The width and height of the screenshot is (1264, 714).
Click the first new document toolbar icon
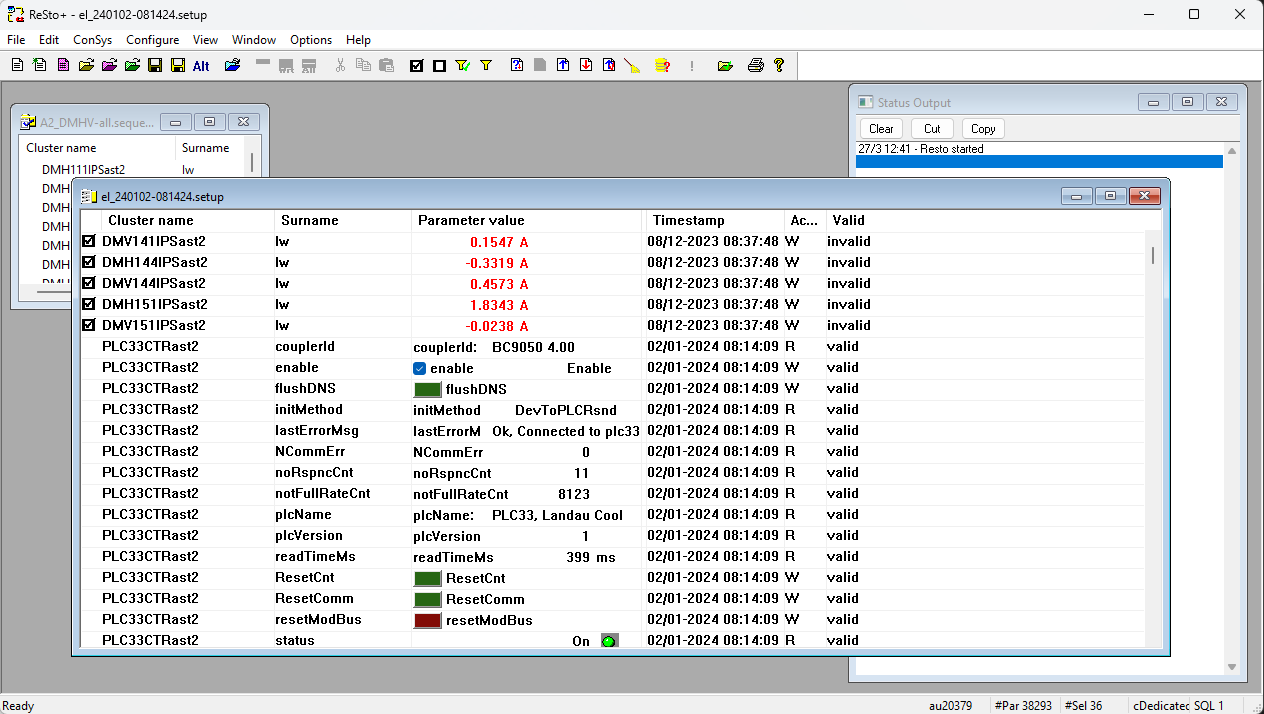pyautogui.click(x=17, y=66)
